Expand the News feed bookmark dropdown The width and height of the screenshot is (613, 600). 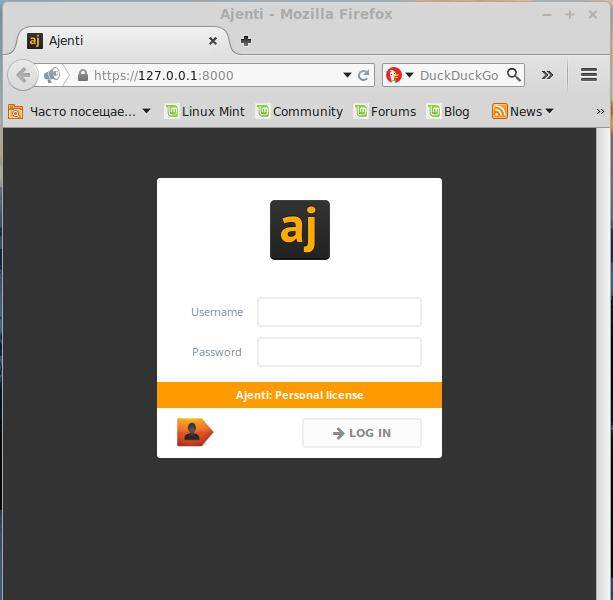pyautogui.click(x=549, y=111)
